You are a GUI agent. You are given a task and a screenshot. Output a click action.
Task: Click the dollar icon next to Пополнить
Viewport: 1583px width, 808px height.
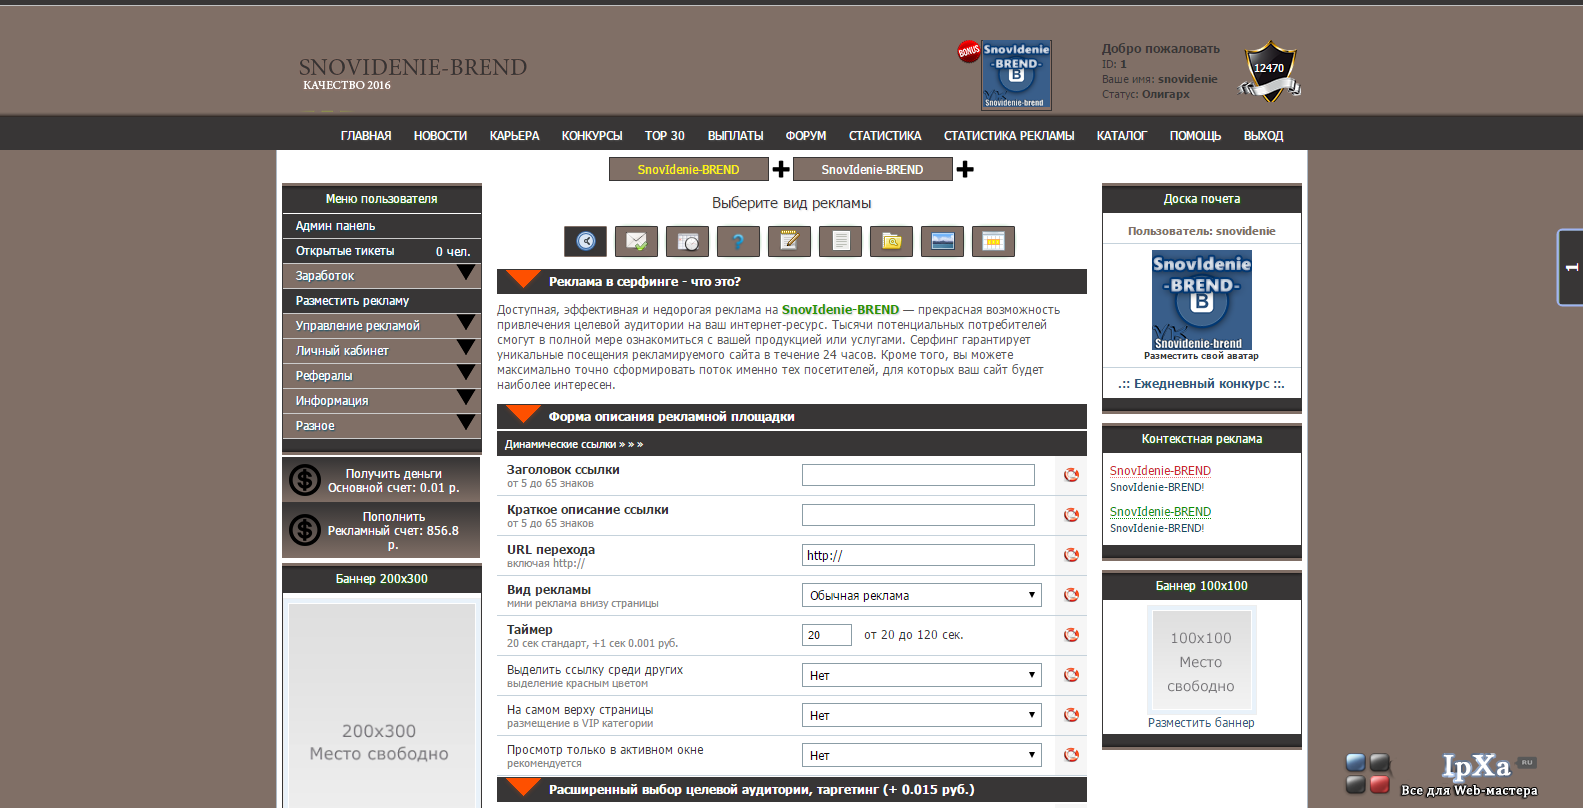(x=305, y=530)
